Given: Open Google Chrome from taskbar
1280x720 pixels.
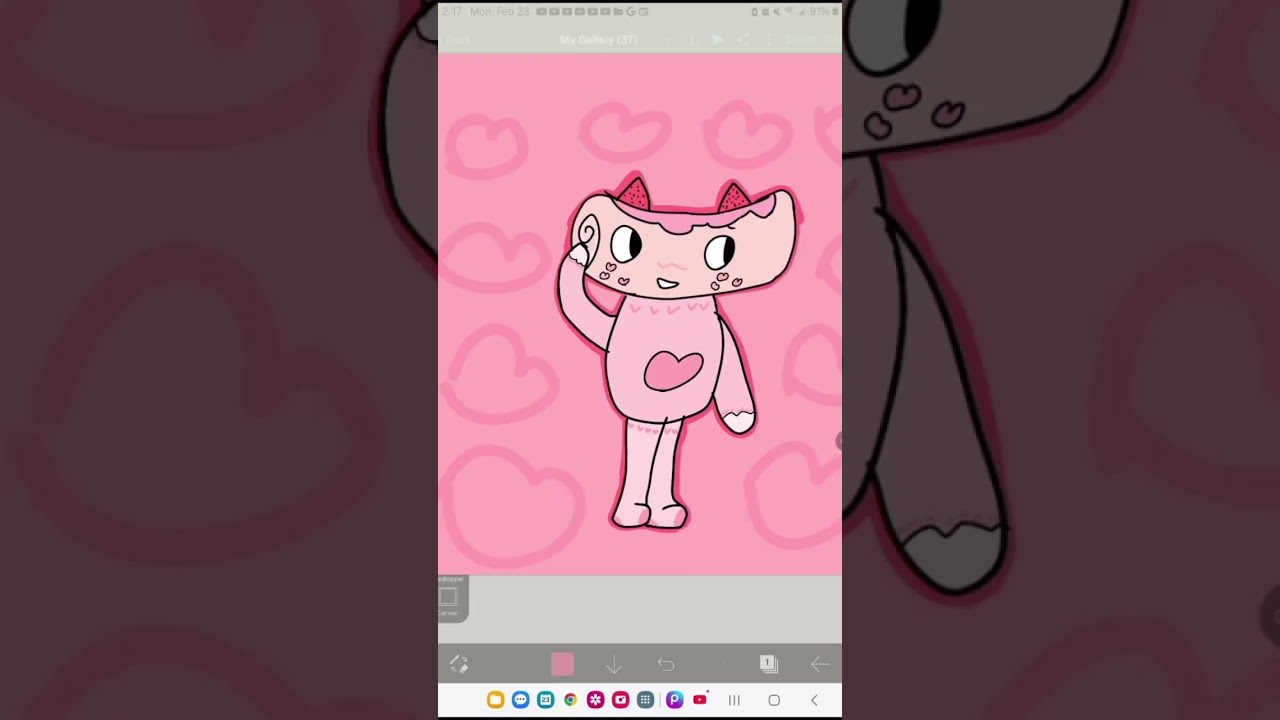Looking at the screenshot, I should coord(570,700).
